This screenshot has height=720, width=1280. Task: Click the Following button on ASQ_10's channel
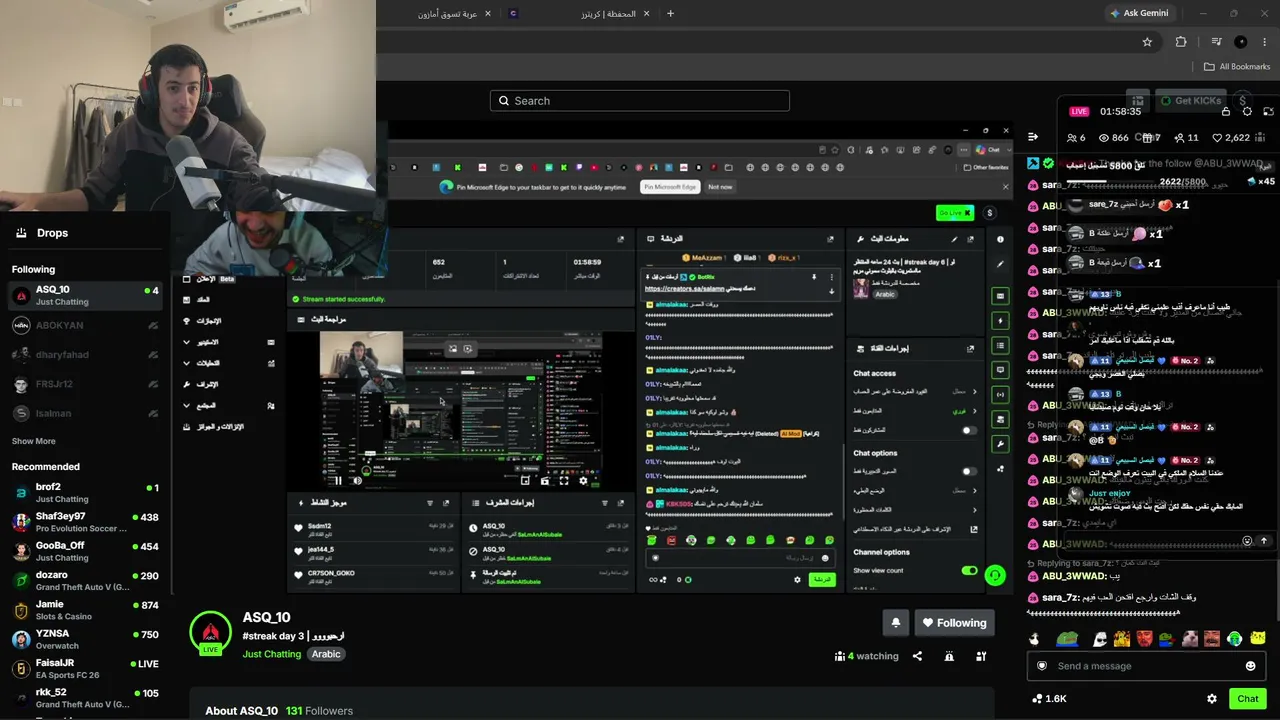[953, 623]
